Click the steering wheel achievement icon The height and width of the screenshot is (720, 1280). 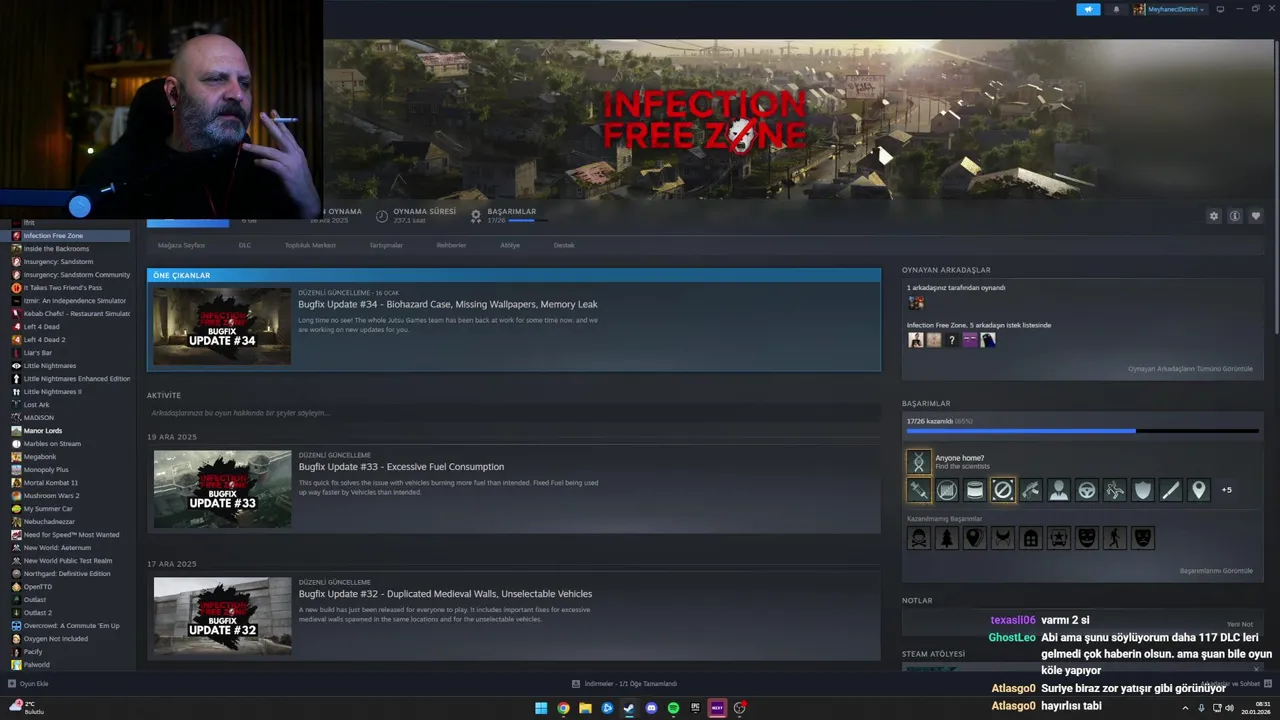[x=1087, y=490]
